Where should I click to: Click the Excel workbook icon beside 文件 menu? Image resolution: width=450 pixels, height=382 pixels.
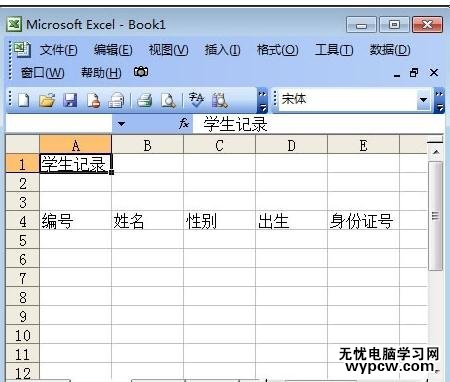22,49
